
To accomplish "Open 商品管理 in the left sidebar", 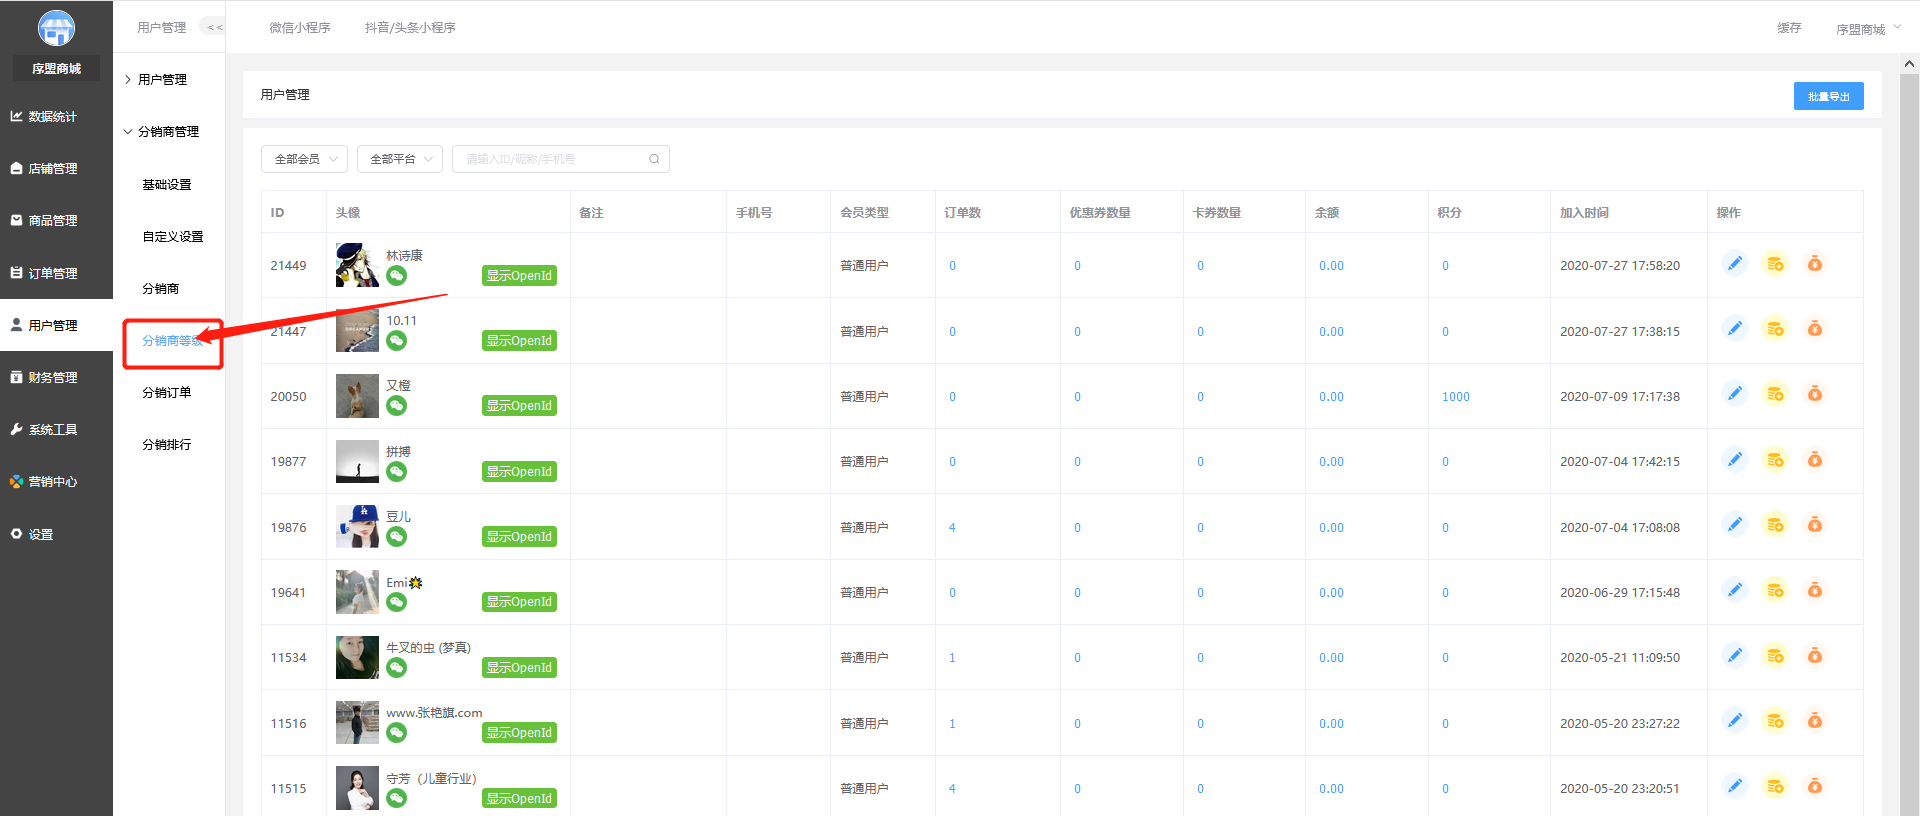I will pyautogui.click(x=56, y=221).
